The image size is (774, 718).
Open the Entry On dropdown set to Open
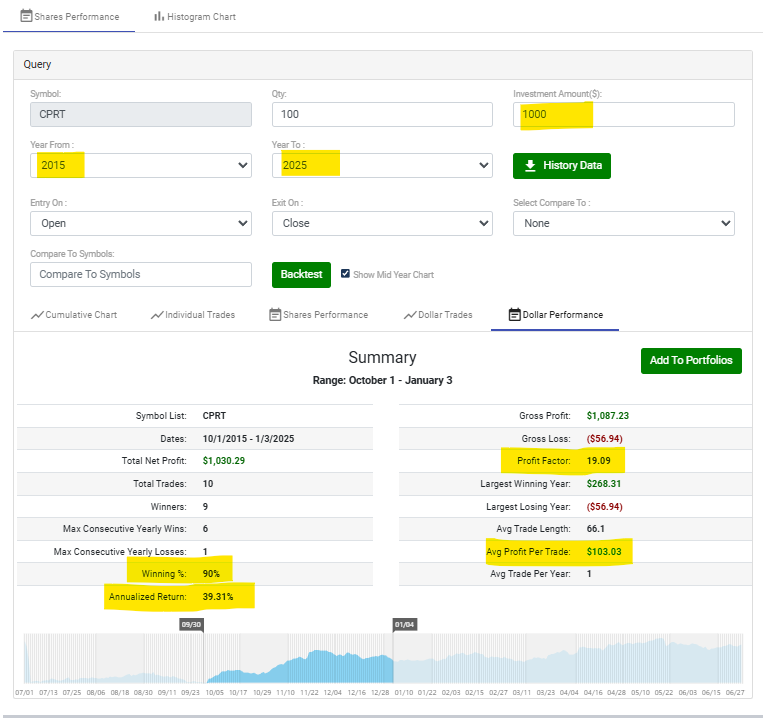coord(140,223)
